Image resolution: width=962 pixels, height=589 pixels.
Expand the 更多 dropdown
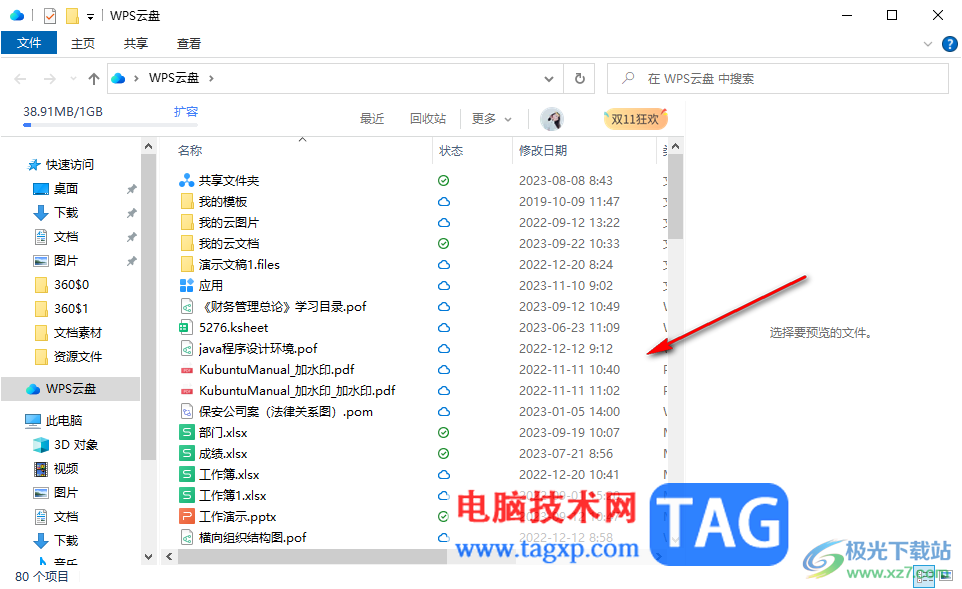(x=491, y=118)
